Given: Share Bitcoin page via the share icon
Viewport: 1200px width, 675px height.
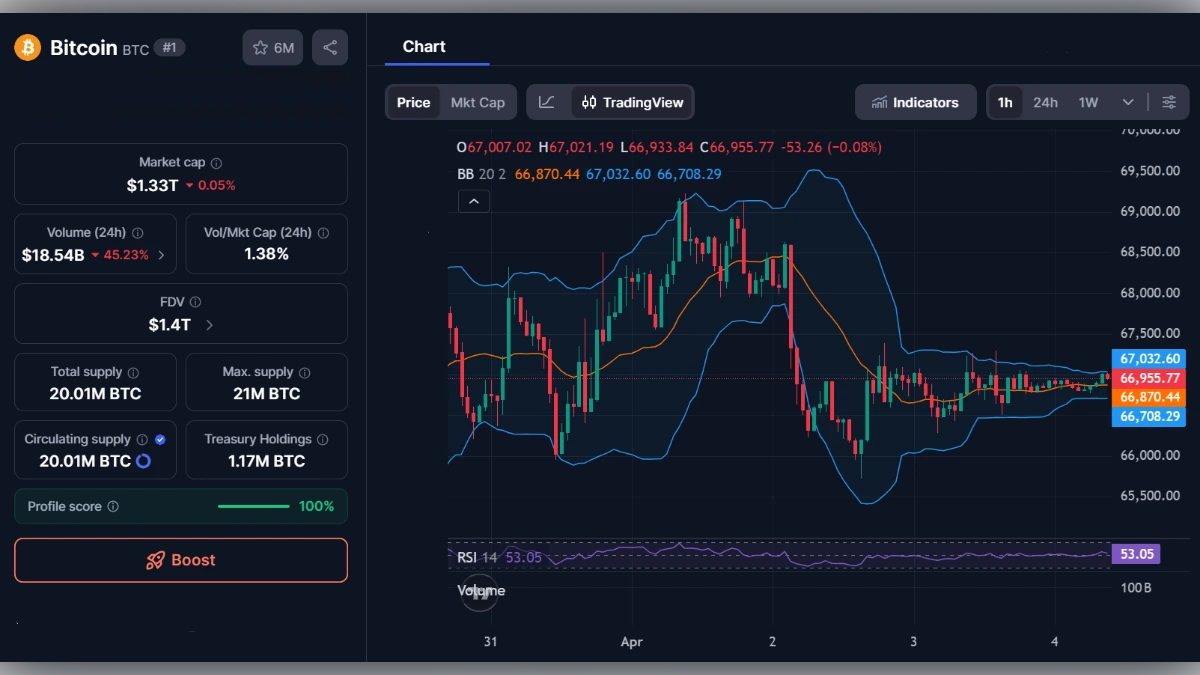Looking at the screenshot, I should [x=330, y=47].
